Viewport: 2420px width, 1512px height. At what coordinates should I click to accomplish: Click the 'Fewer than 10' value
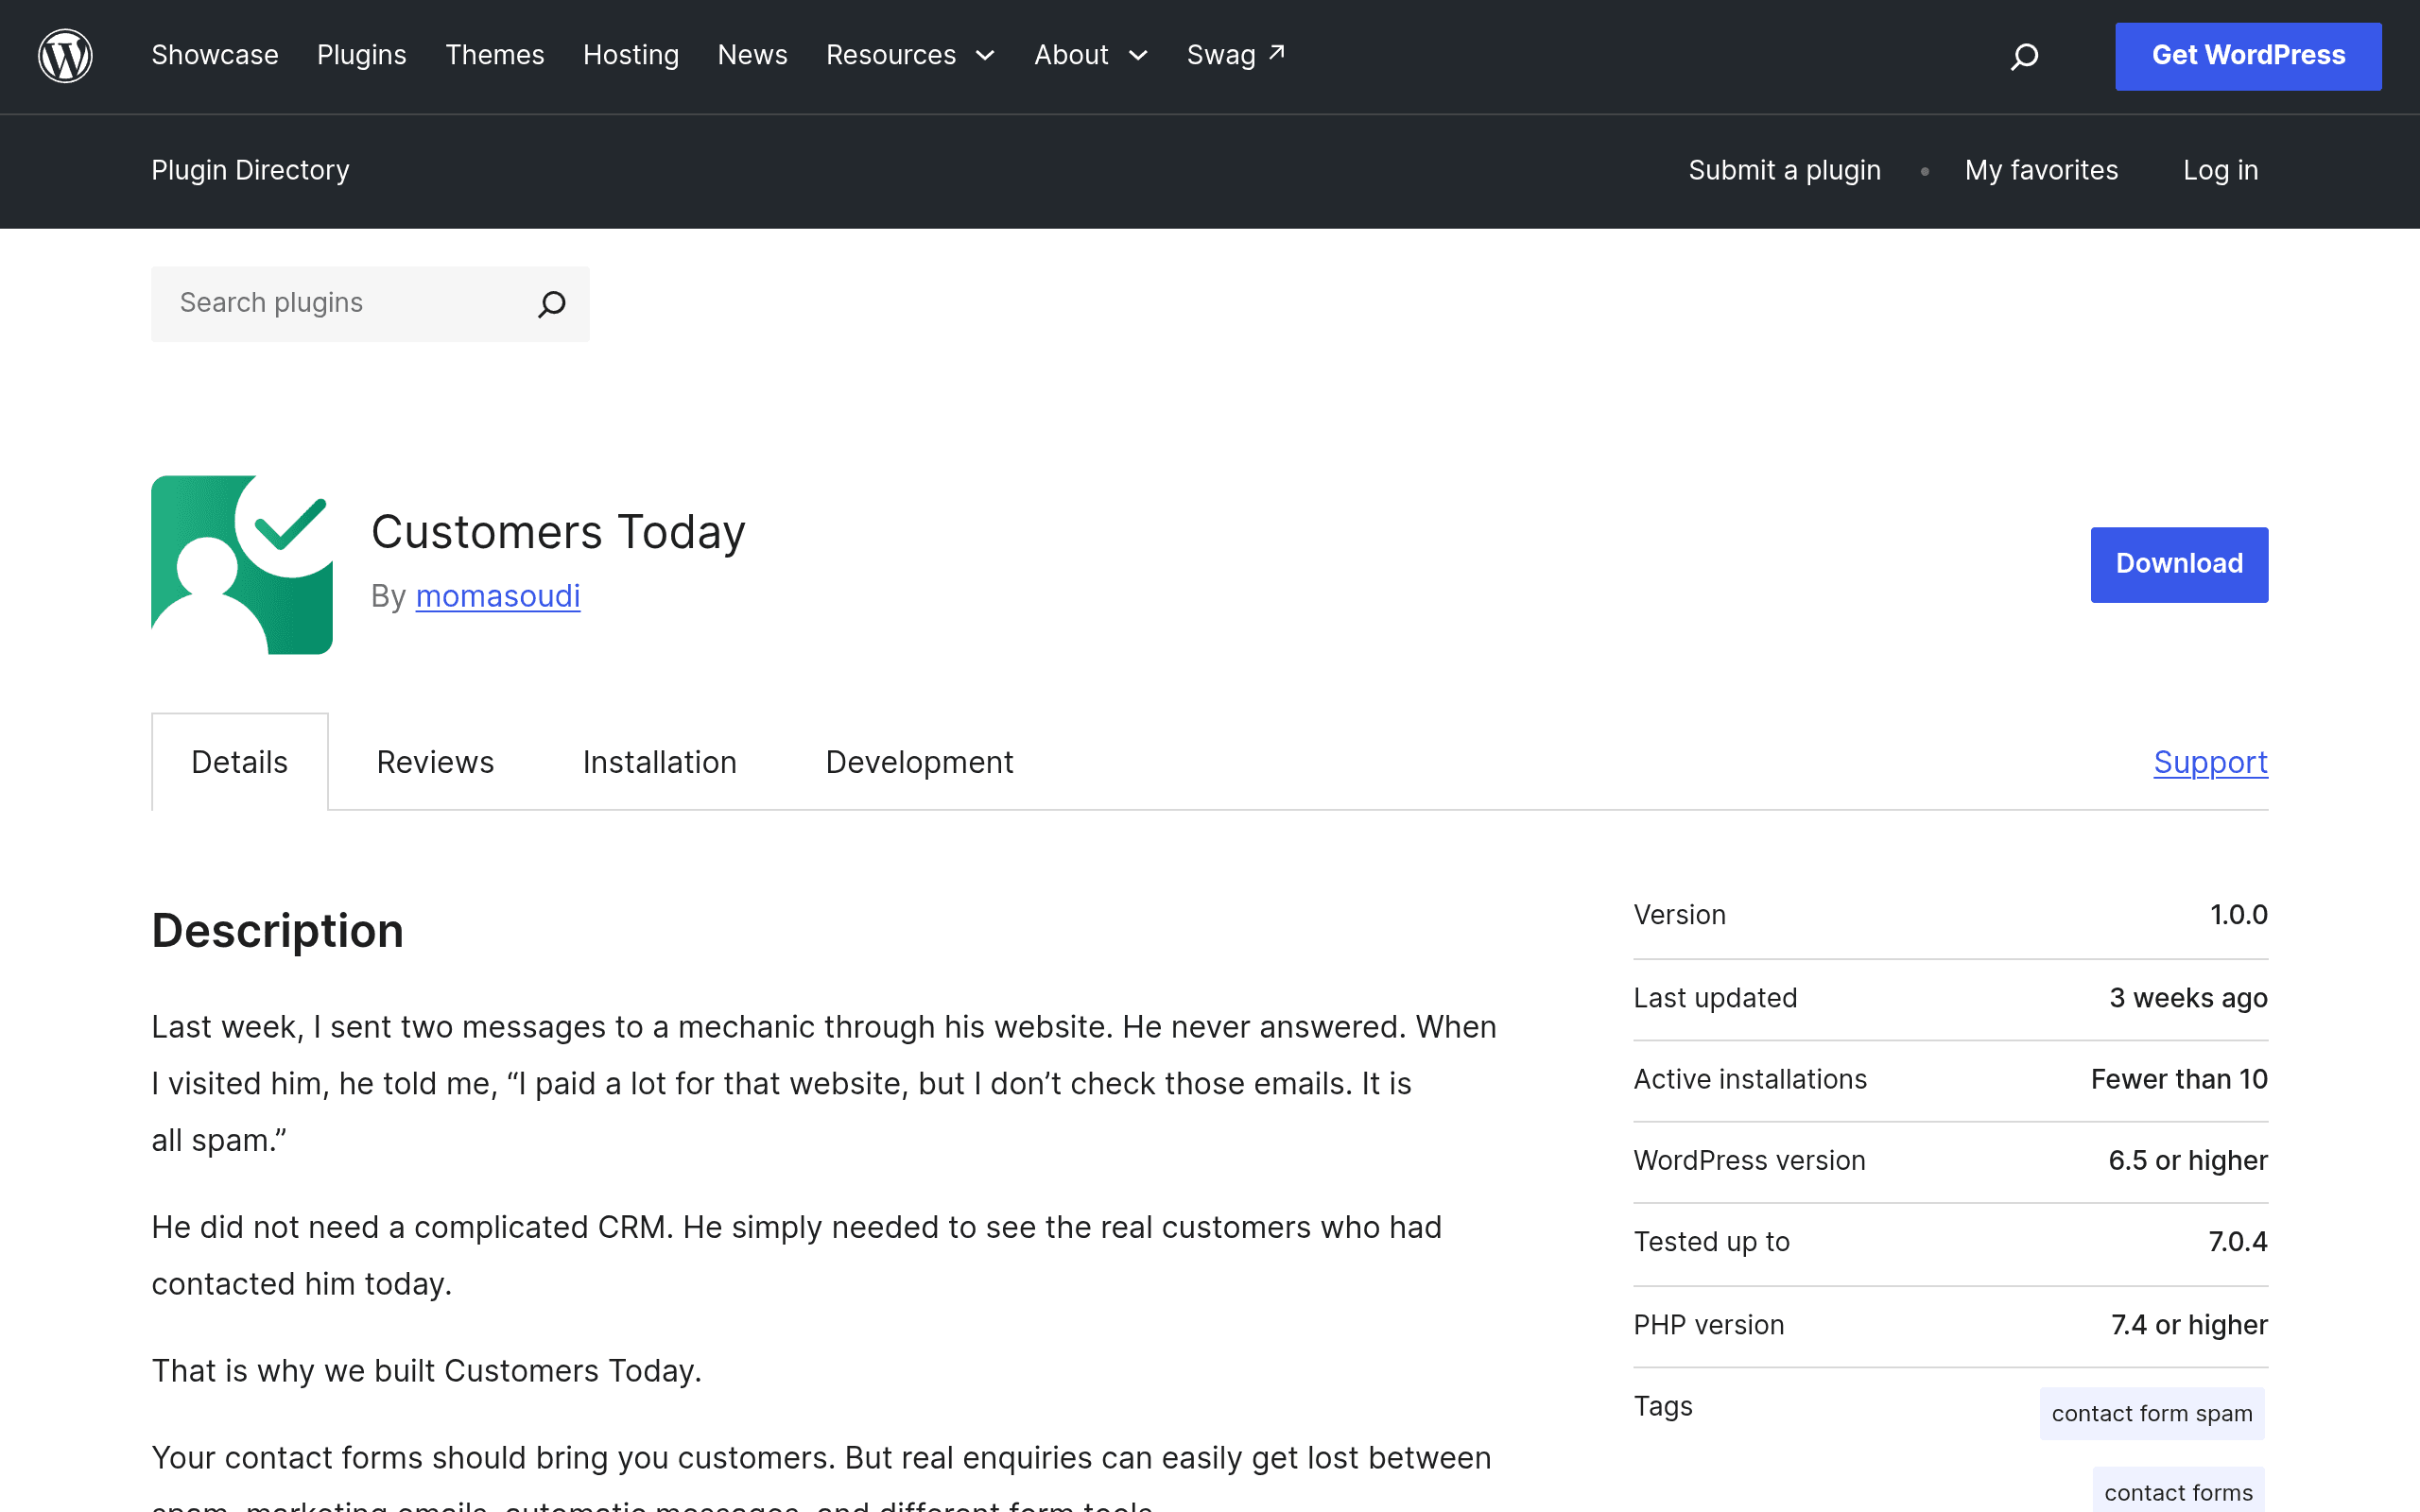click(x=2180, y=1079)
